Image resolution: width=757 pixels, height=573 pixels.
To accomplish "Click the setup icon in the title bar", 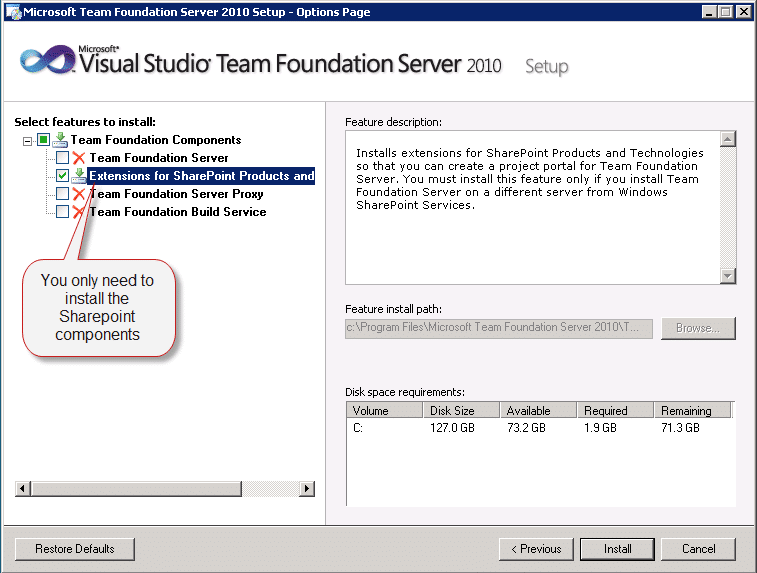I will (x=14, y=12).
